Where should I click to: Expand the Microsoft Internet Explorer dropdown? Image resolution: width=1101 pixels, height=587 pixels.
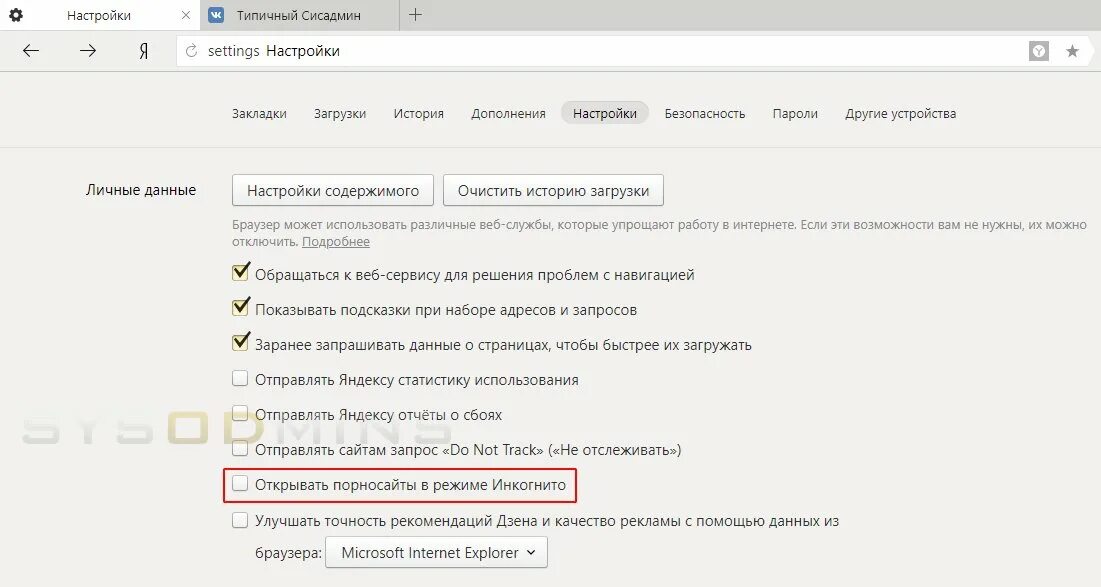[437, 553]
